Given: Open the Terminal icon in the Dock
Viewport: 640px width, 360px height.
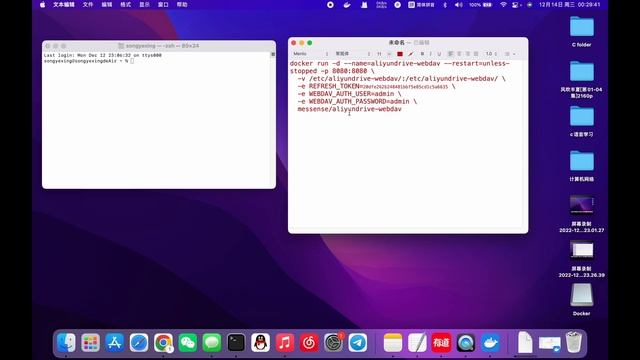Looking at the screenshot, I should pyautogui.click(x=236, y=342).
